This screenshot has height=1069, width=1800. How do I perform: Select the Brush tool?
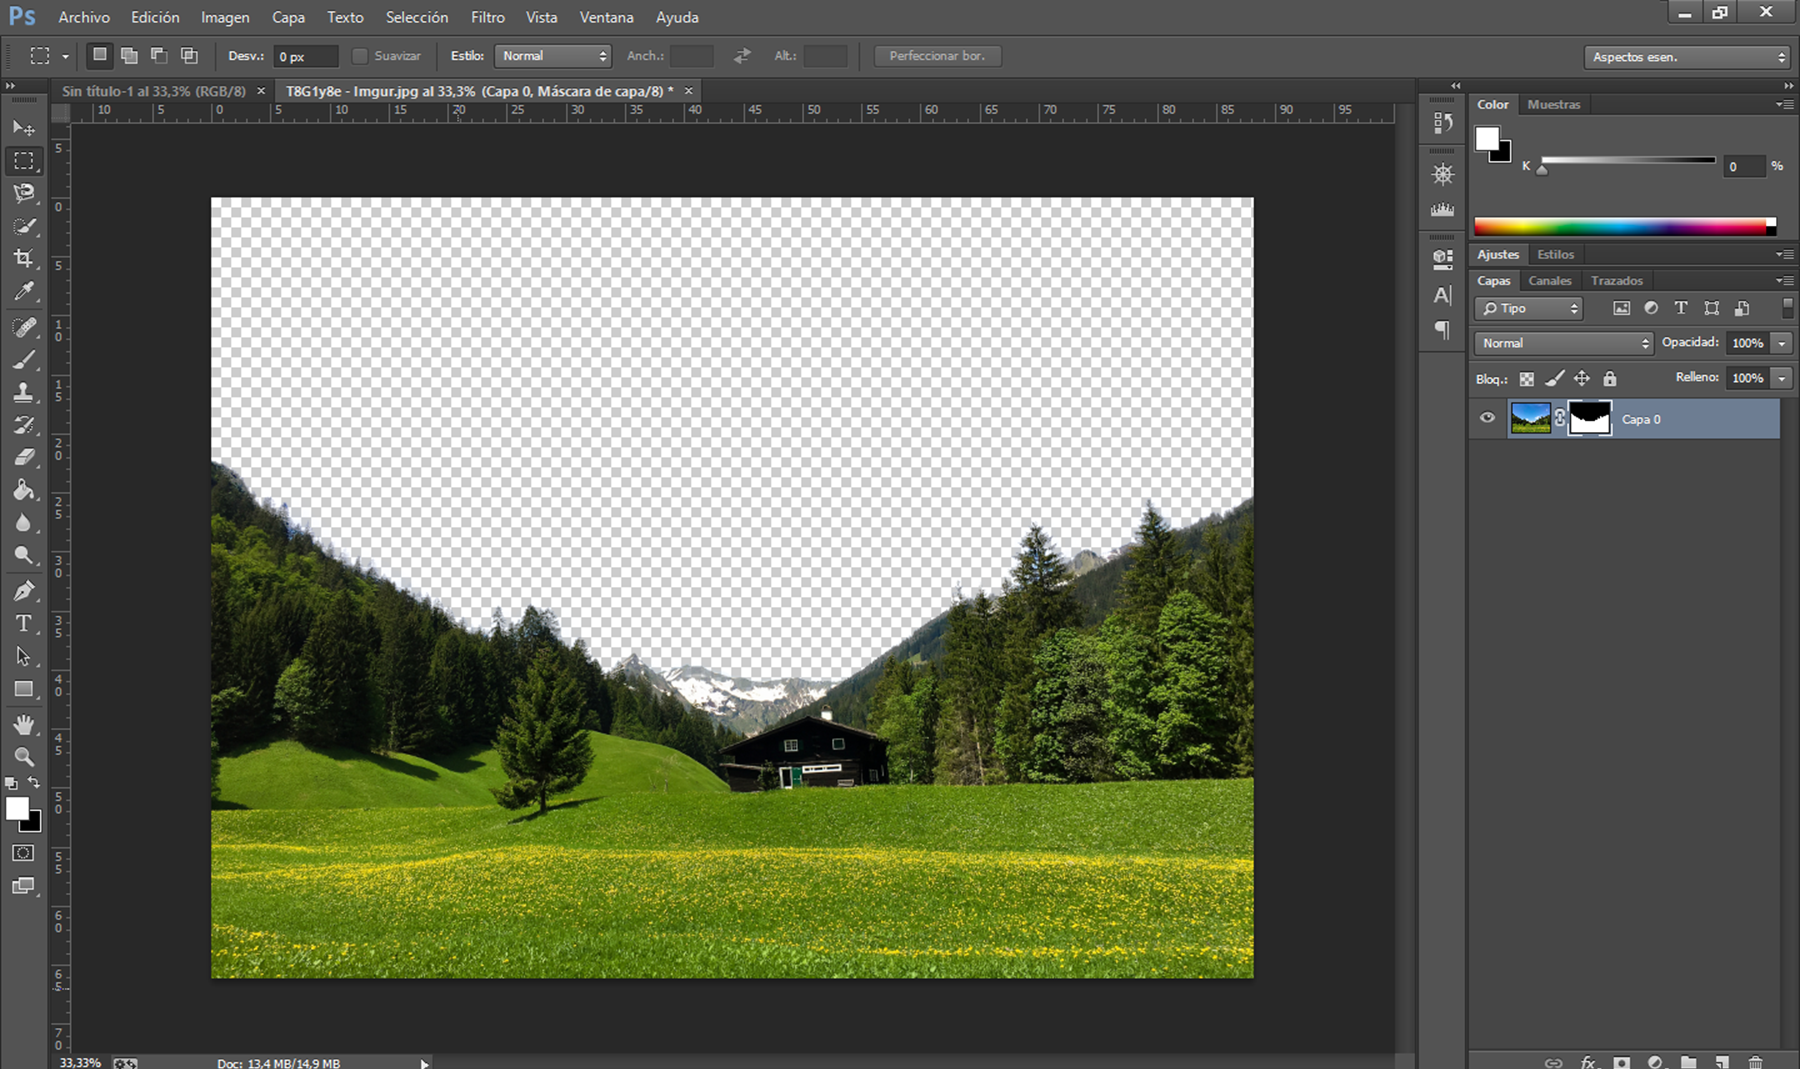[x=24, y=360]
